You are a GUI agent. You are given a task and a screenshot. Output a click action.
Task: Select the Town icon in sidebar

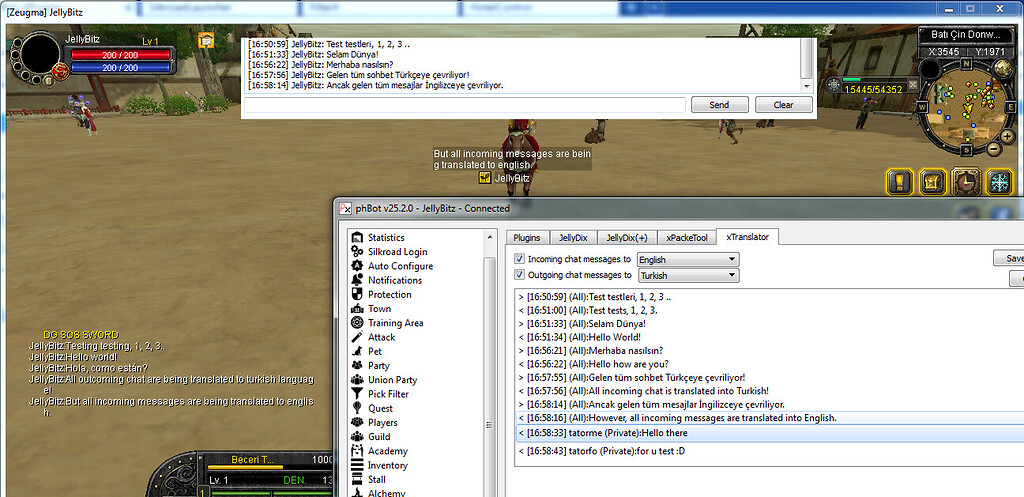(x=357, y=309)
